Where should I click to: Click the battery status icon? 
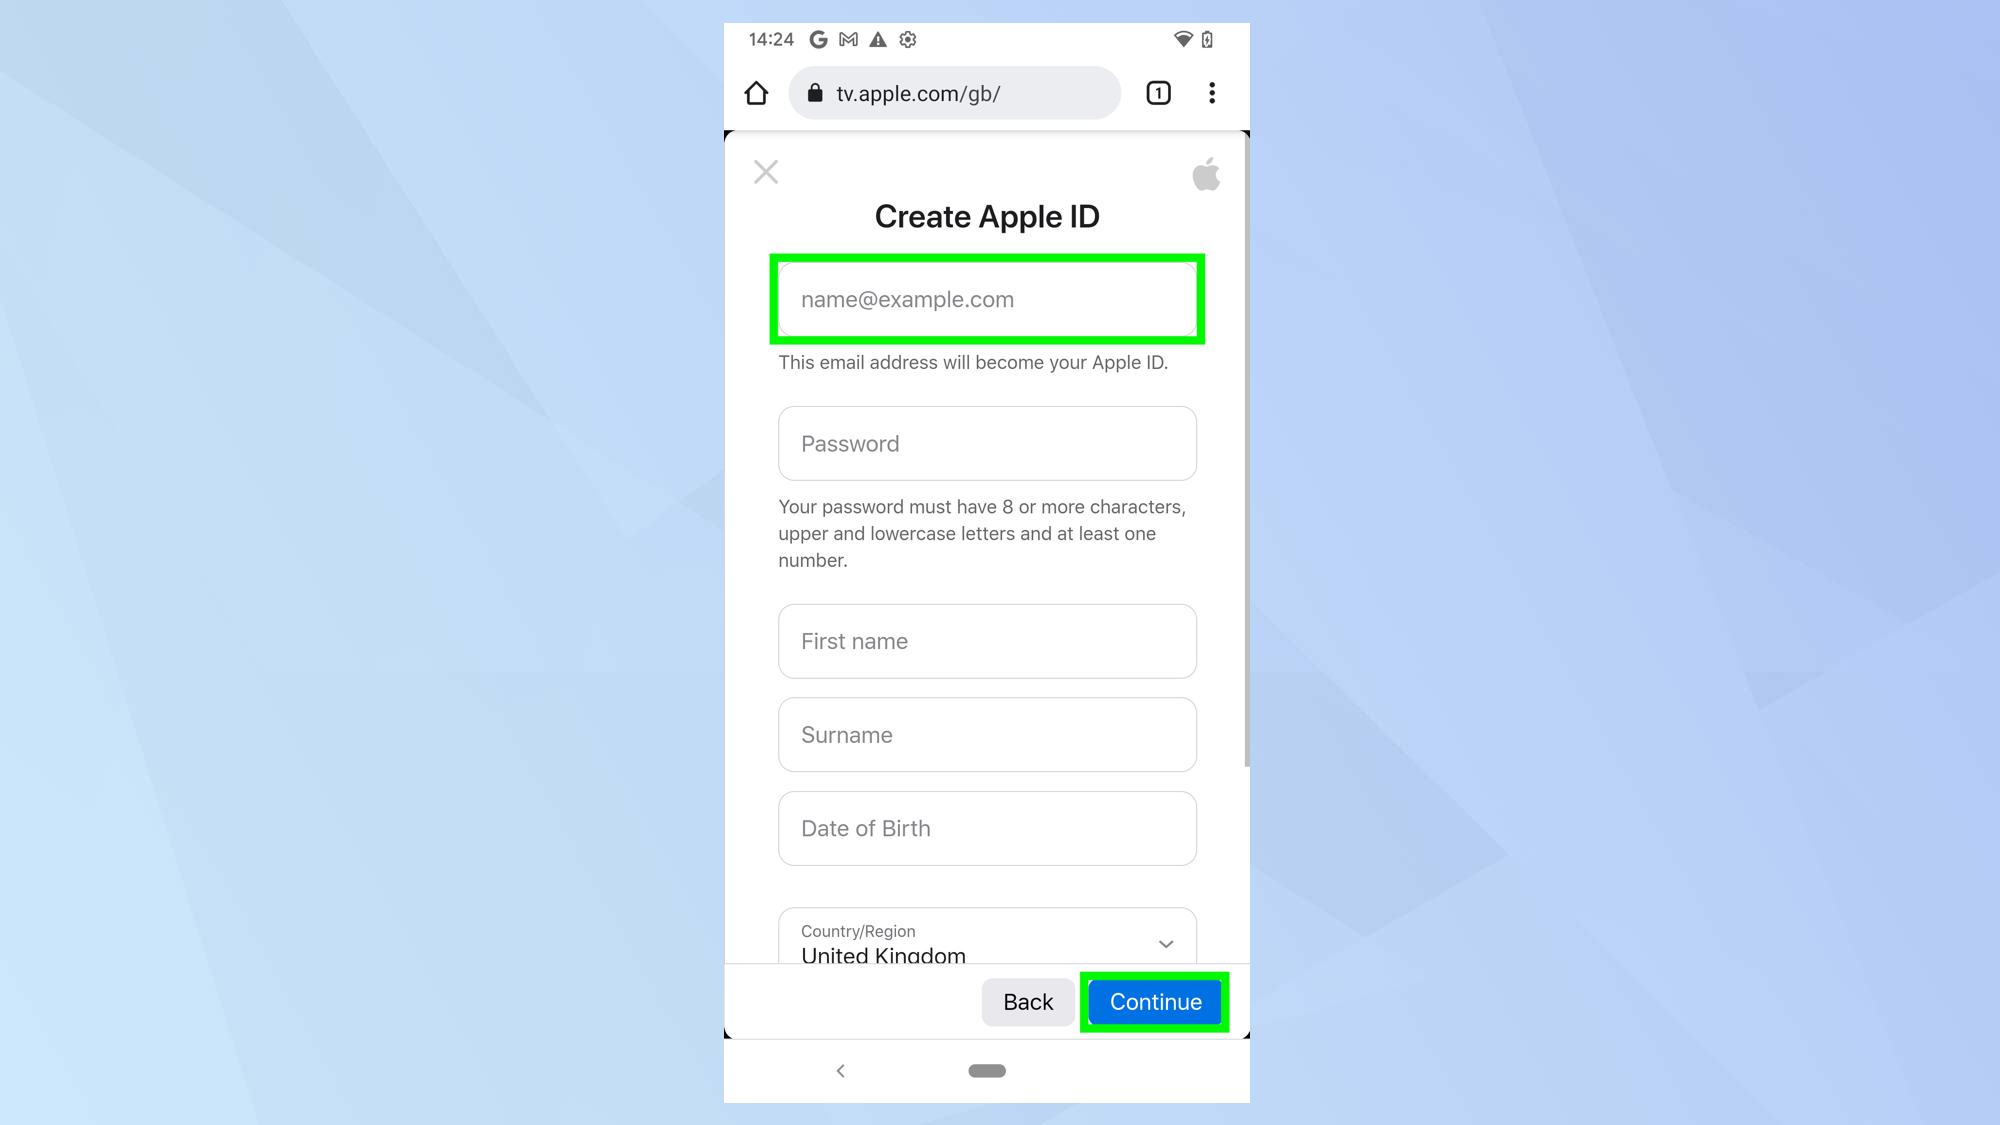(1206, 38)
